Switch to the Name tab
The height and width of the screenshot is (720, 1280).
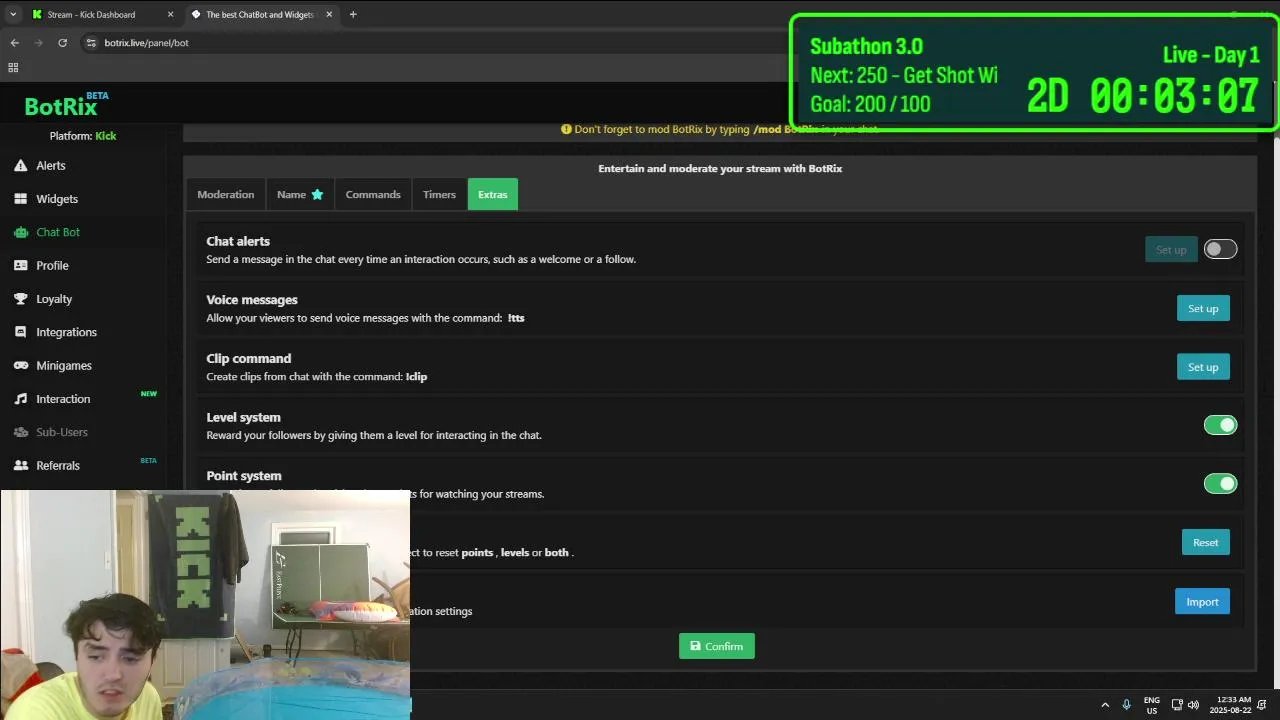pyautogui.click(x=300, y=194)
